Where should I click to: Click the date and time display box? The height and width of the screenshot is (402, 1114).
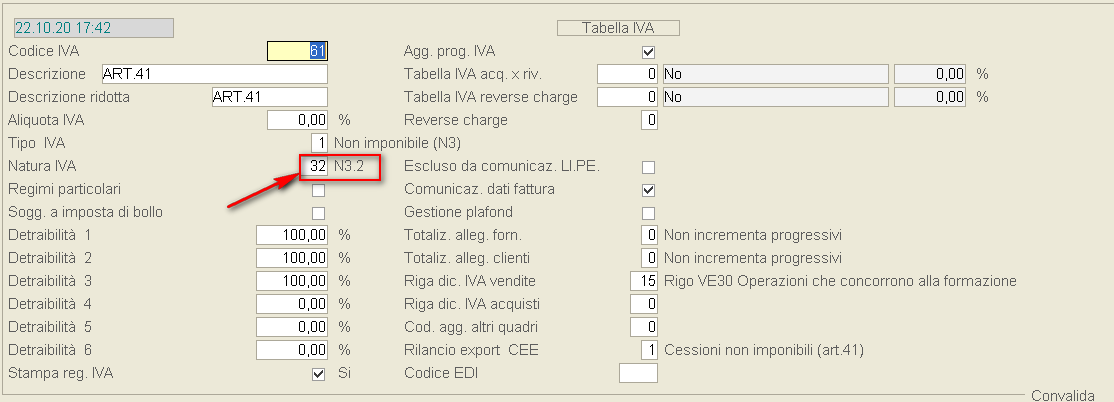[93, 28]
